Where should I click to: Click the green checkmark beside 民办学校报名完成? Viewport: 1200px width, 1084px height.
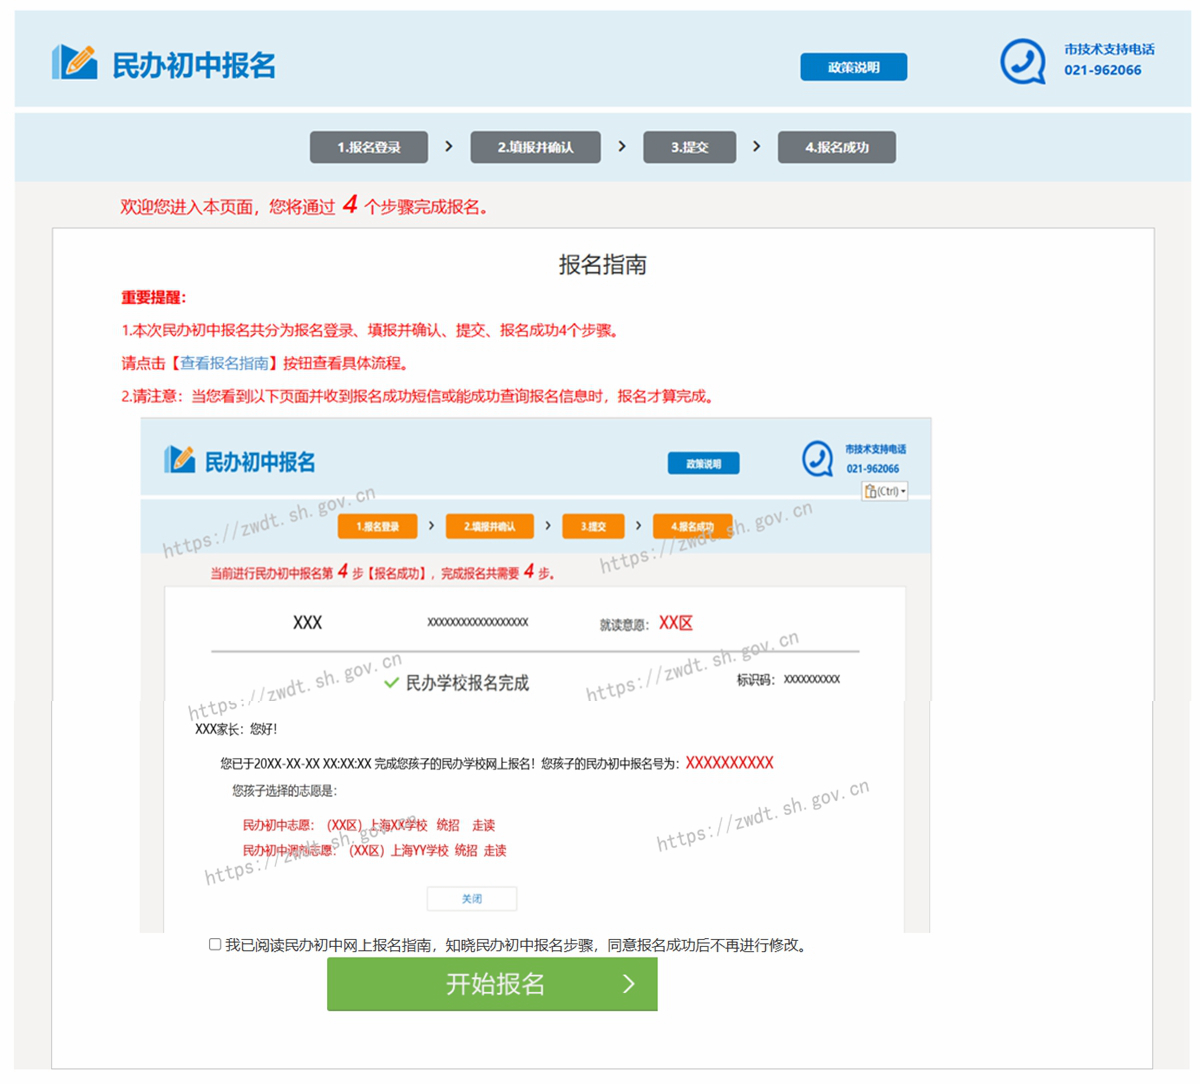tap(392, 683)
